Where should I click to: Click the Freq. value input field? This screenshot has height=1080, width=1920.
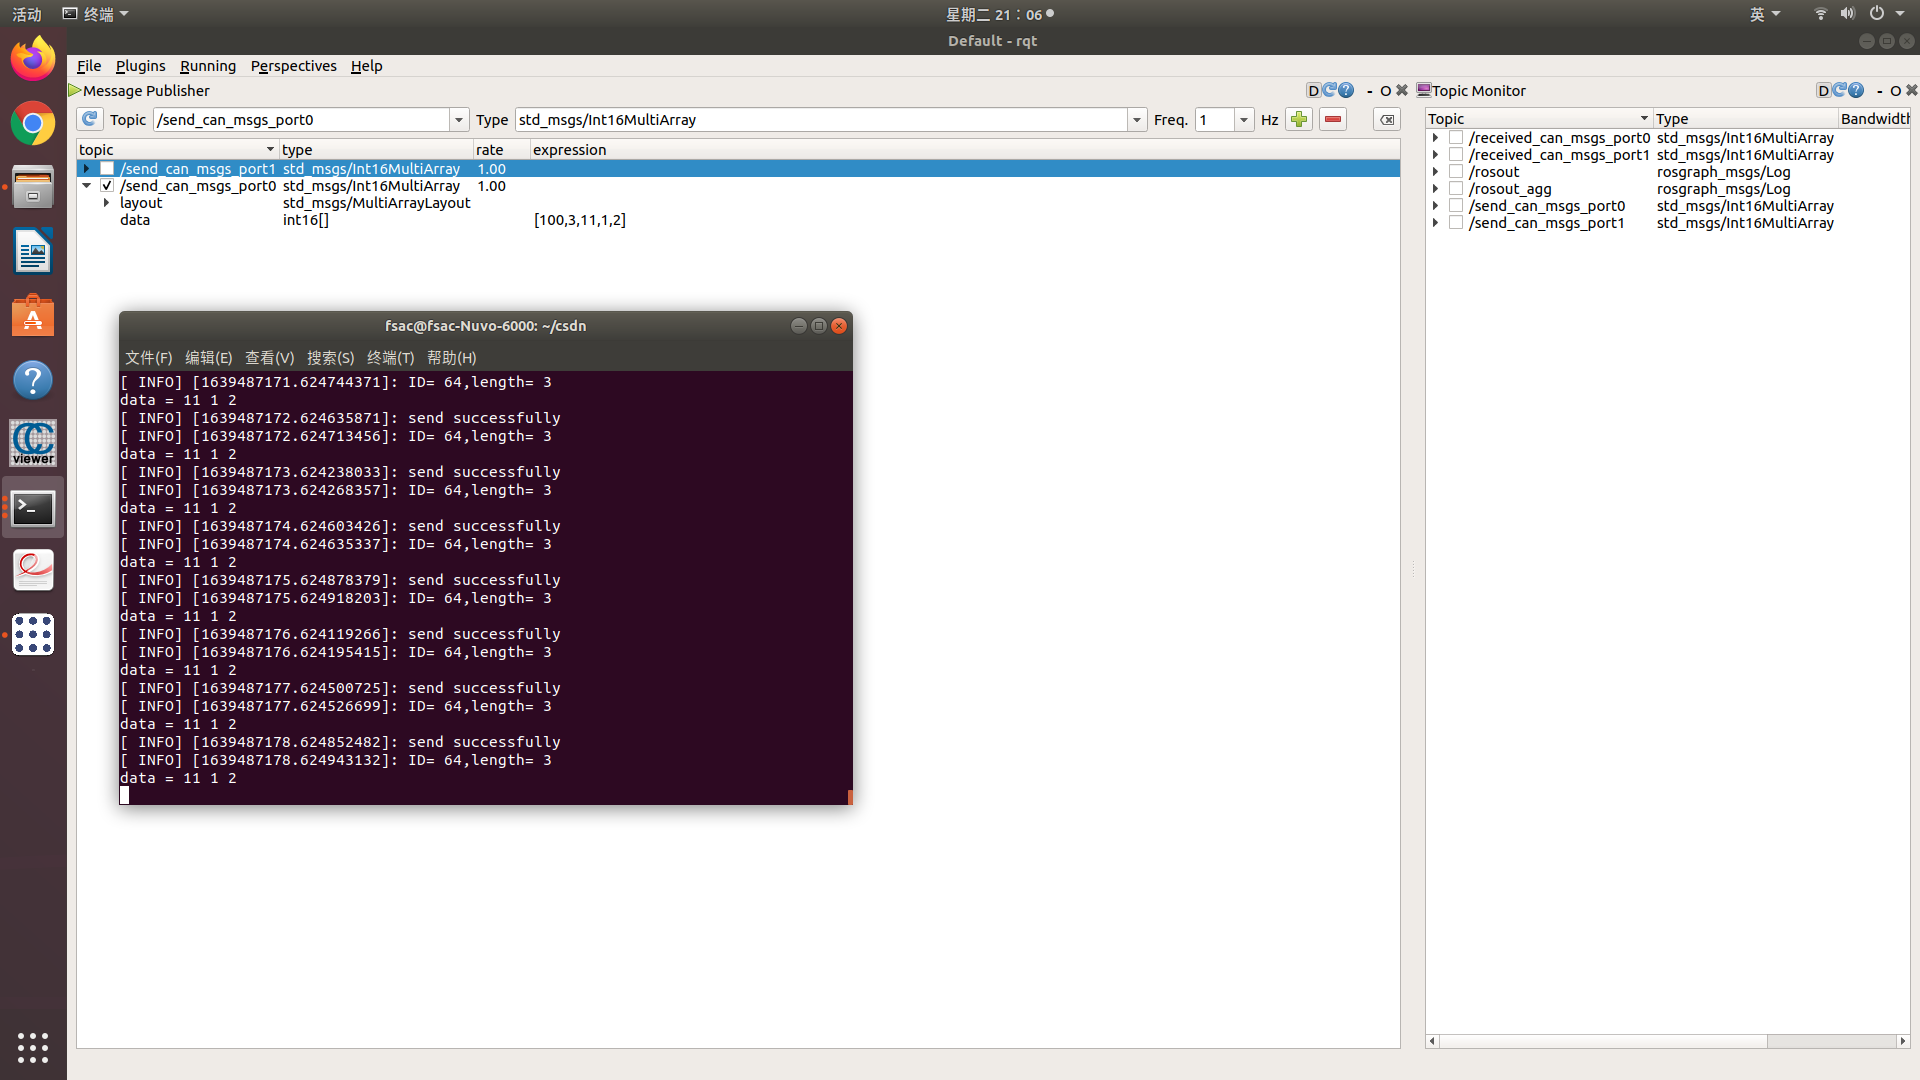pyautogui.click(x=1214, y=120)
